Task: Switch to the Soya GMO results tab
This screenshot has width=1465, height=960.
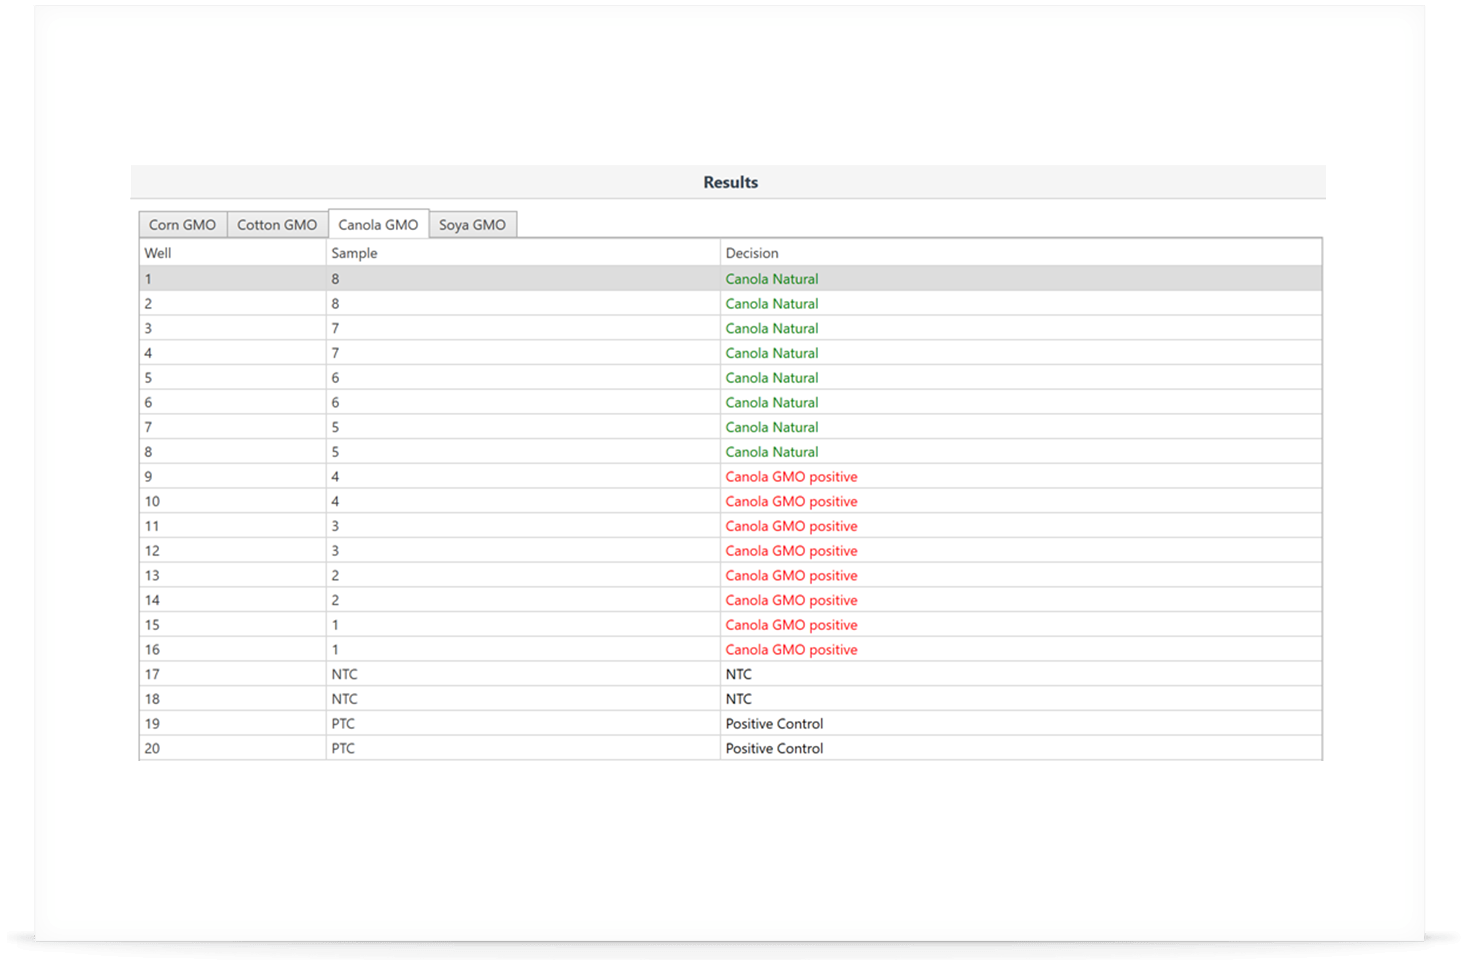Action: [x=472, y=225]
